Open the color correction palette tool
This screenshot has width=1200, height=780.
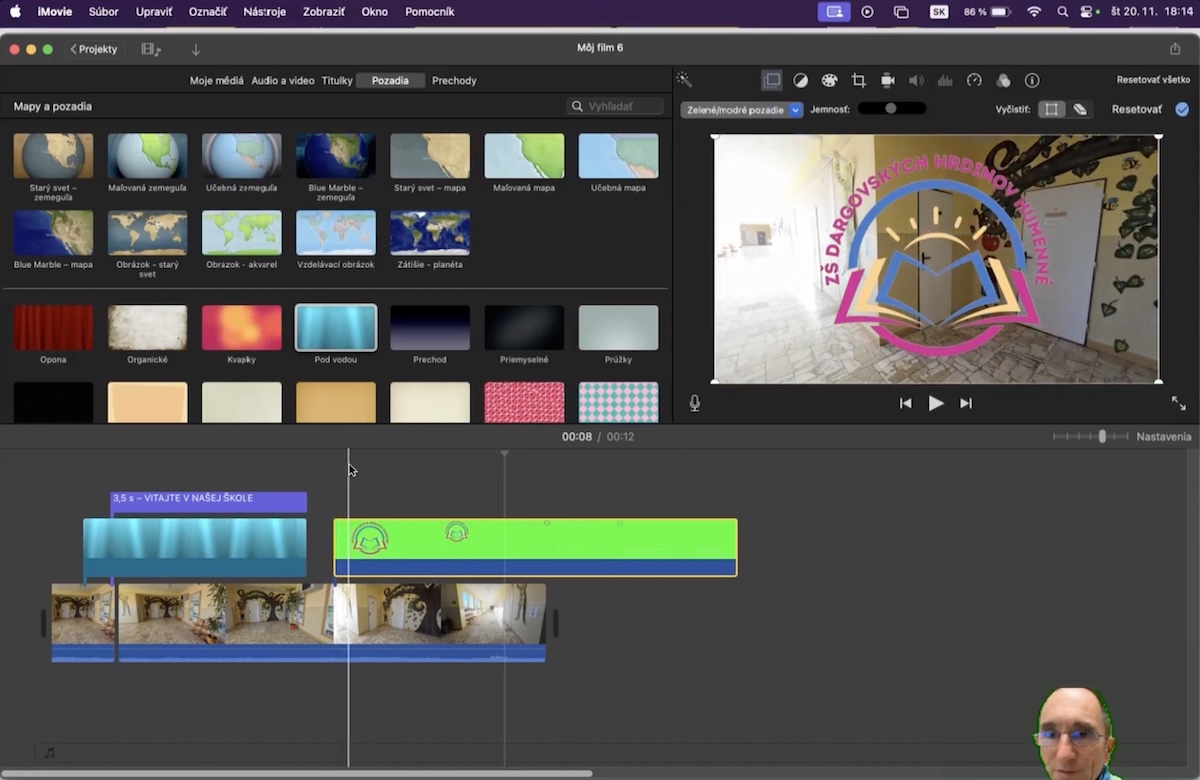click(829, 80)
